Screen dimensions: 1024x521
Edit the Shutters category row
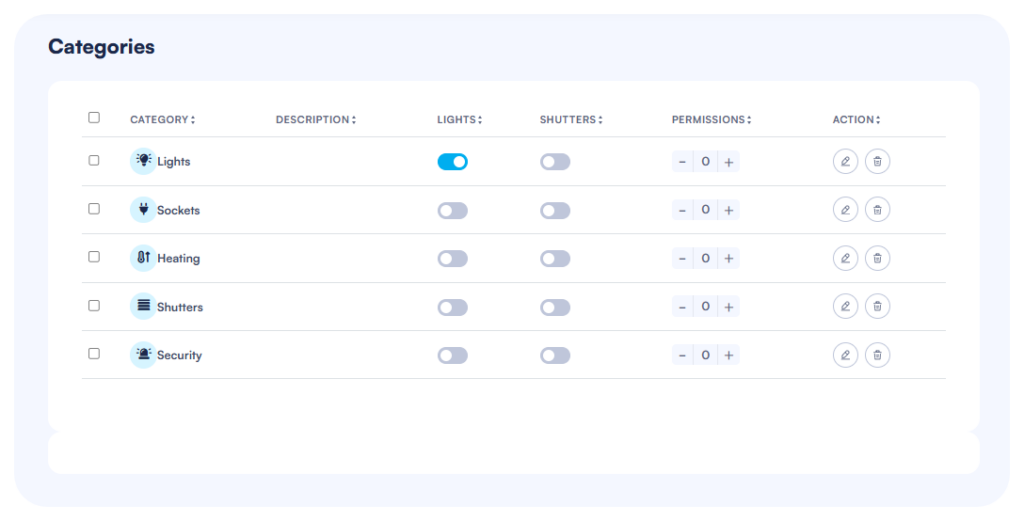tap(845, 307)
